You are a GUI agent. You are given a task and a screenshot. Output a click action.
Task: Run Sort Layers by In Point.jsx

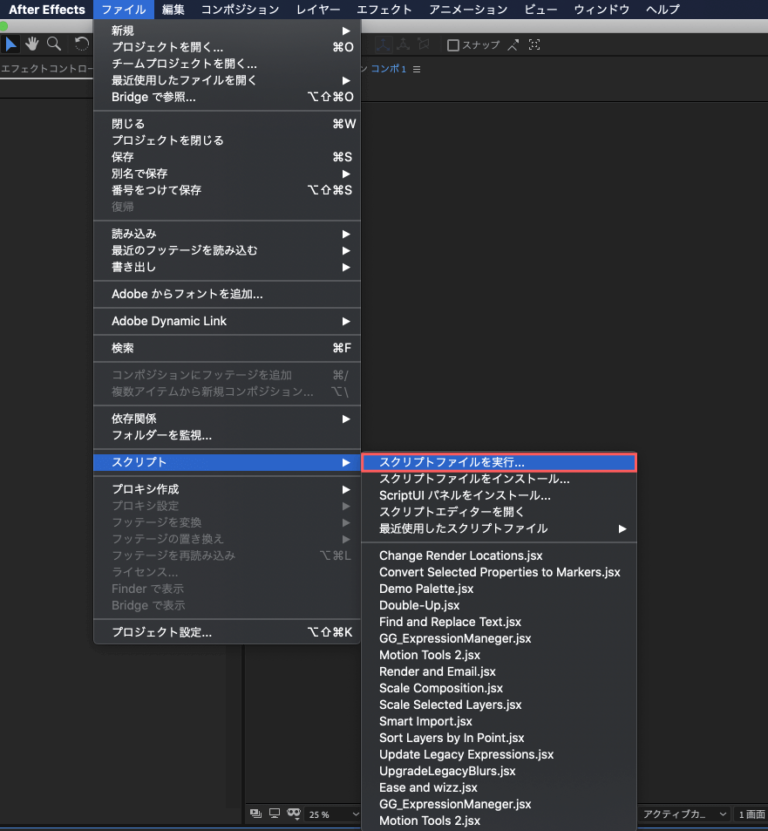[499, 738]
